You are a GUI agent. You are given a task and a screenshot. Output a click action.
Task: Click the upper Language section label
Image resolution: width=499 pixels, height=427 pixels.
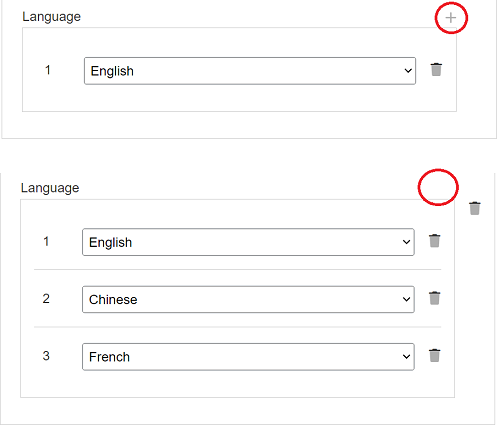[51, 17]
